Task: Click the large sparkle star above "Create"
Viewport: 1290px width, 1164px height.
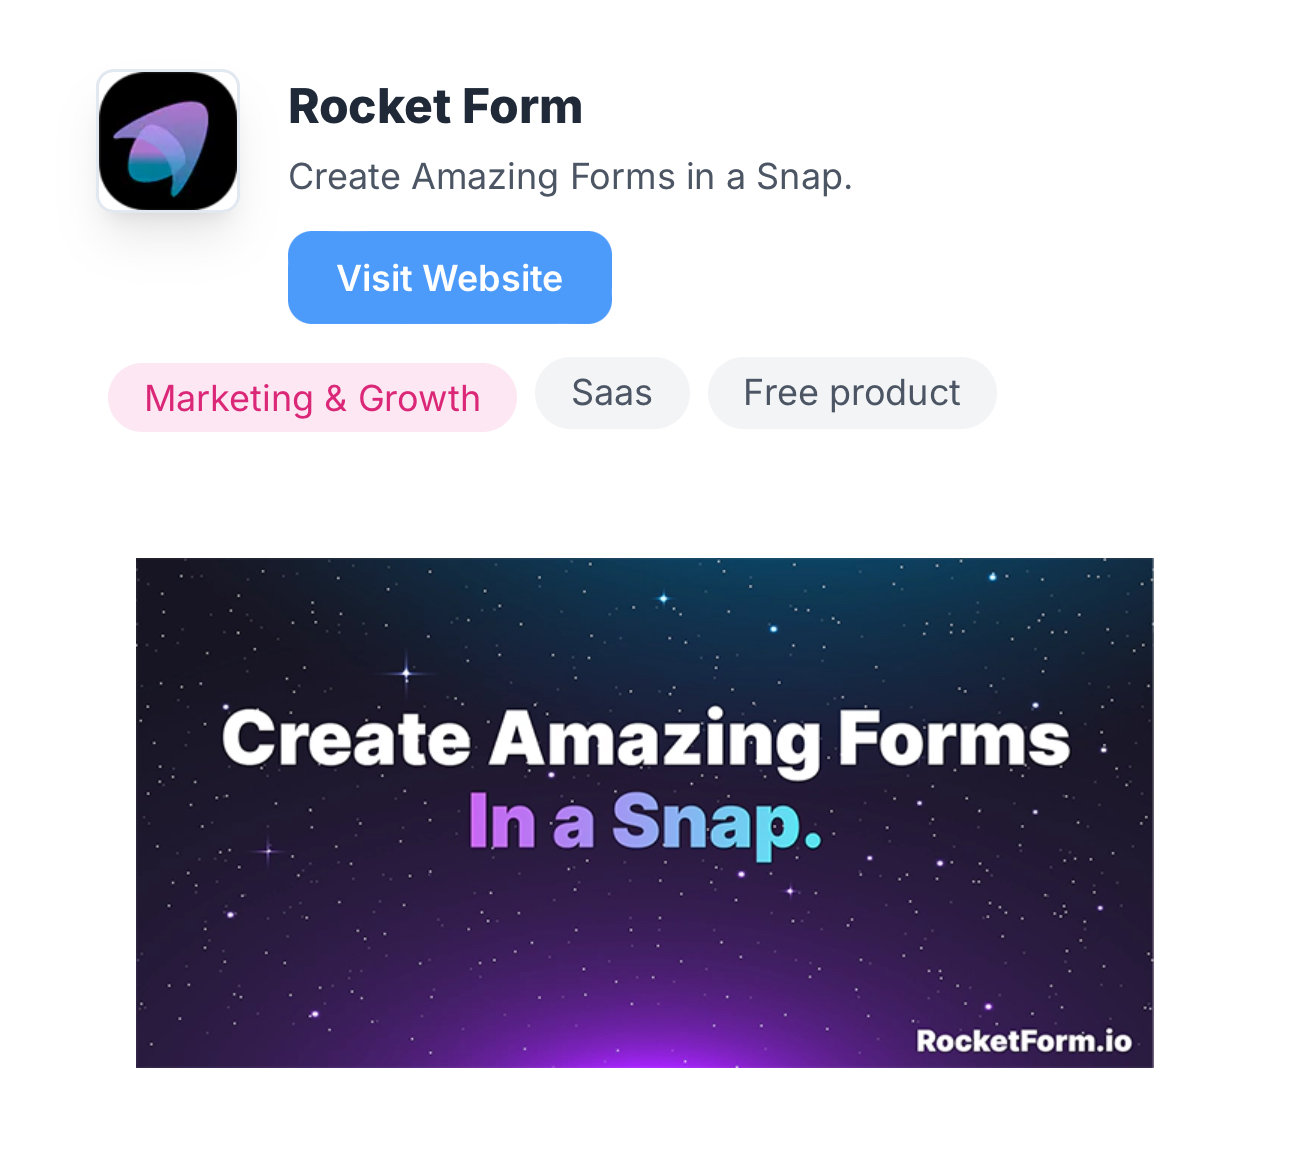Action: (x=406, y=673)
